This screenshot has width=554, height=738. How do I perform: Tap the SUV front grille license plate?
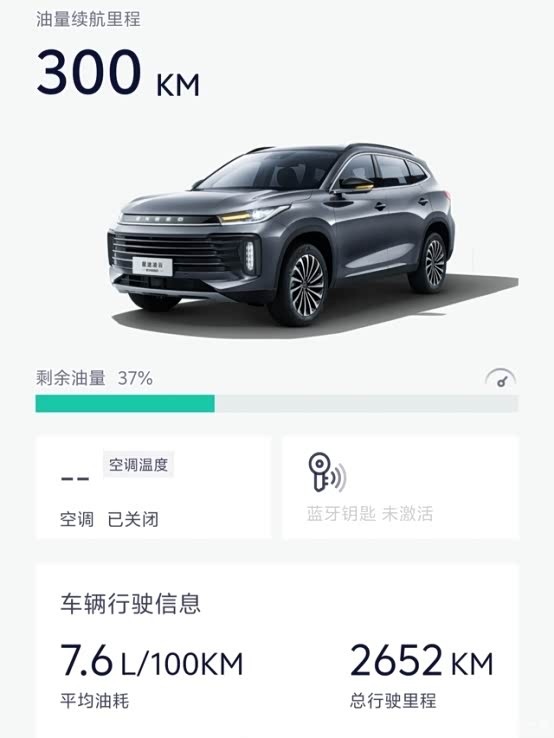(x=153, y=266)
